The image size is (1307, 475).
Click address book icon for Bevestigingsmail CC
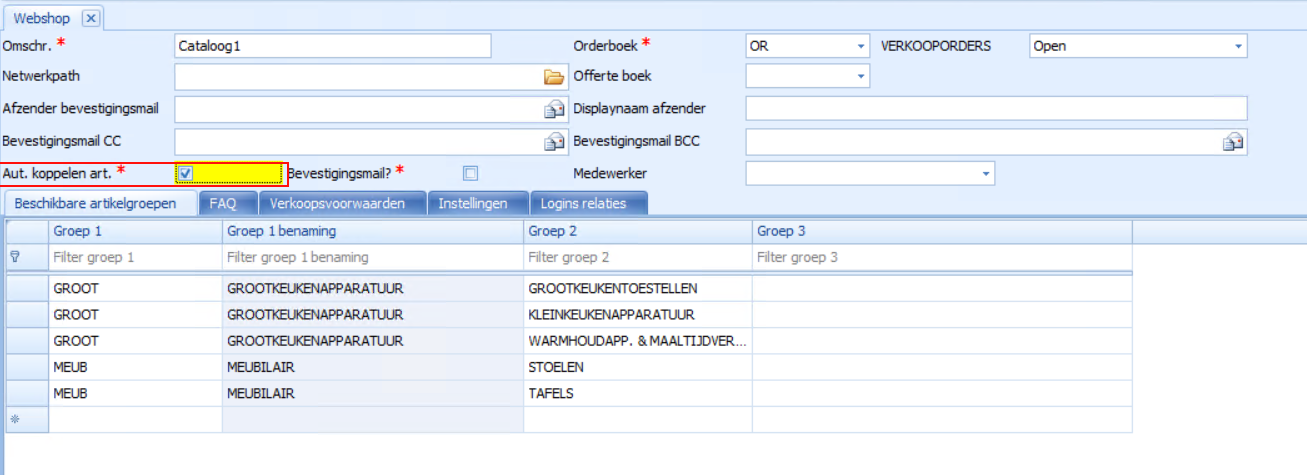coord(553,142)
